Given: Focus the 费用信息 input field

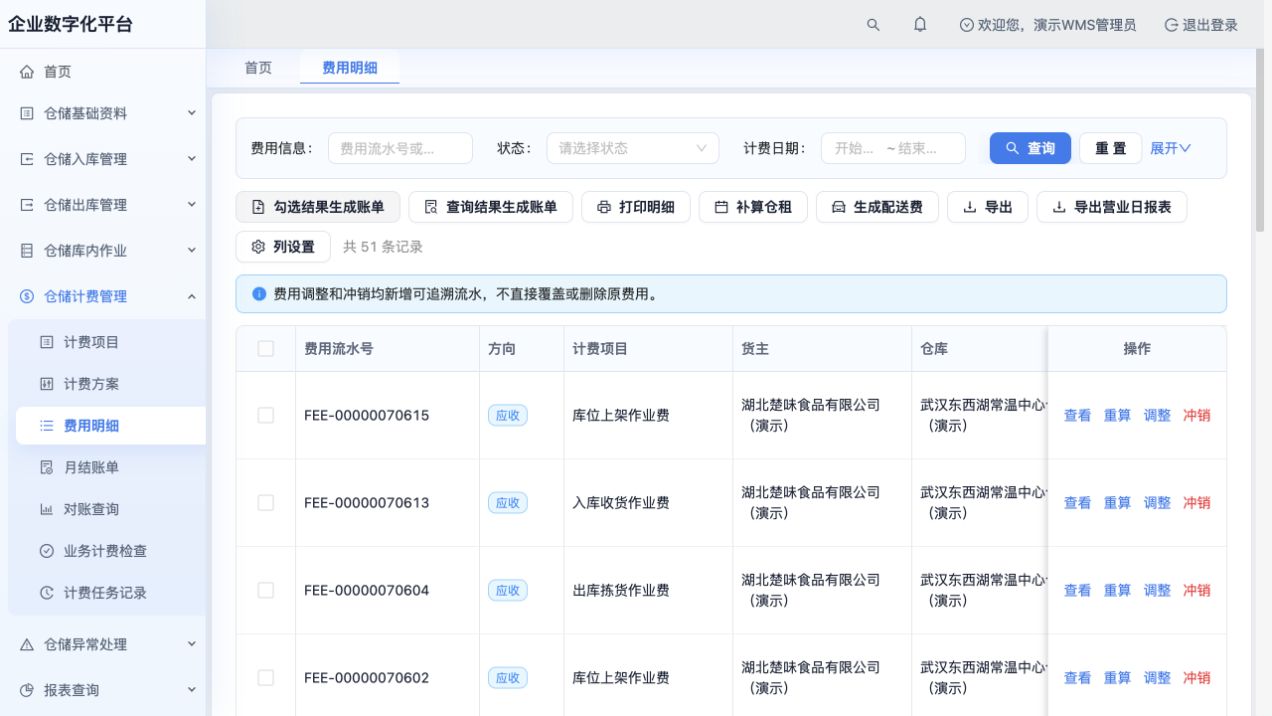Looking at the screenshot, I should [400, 148].
